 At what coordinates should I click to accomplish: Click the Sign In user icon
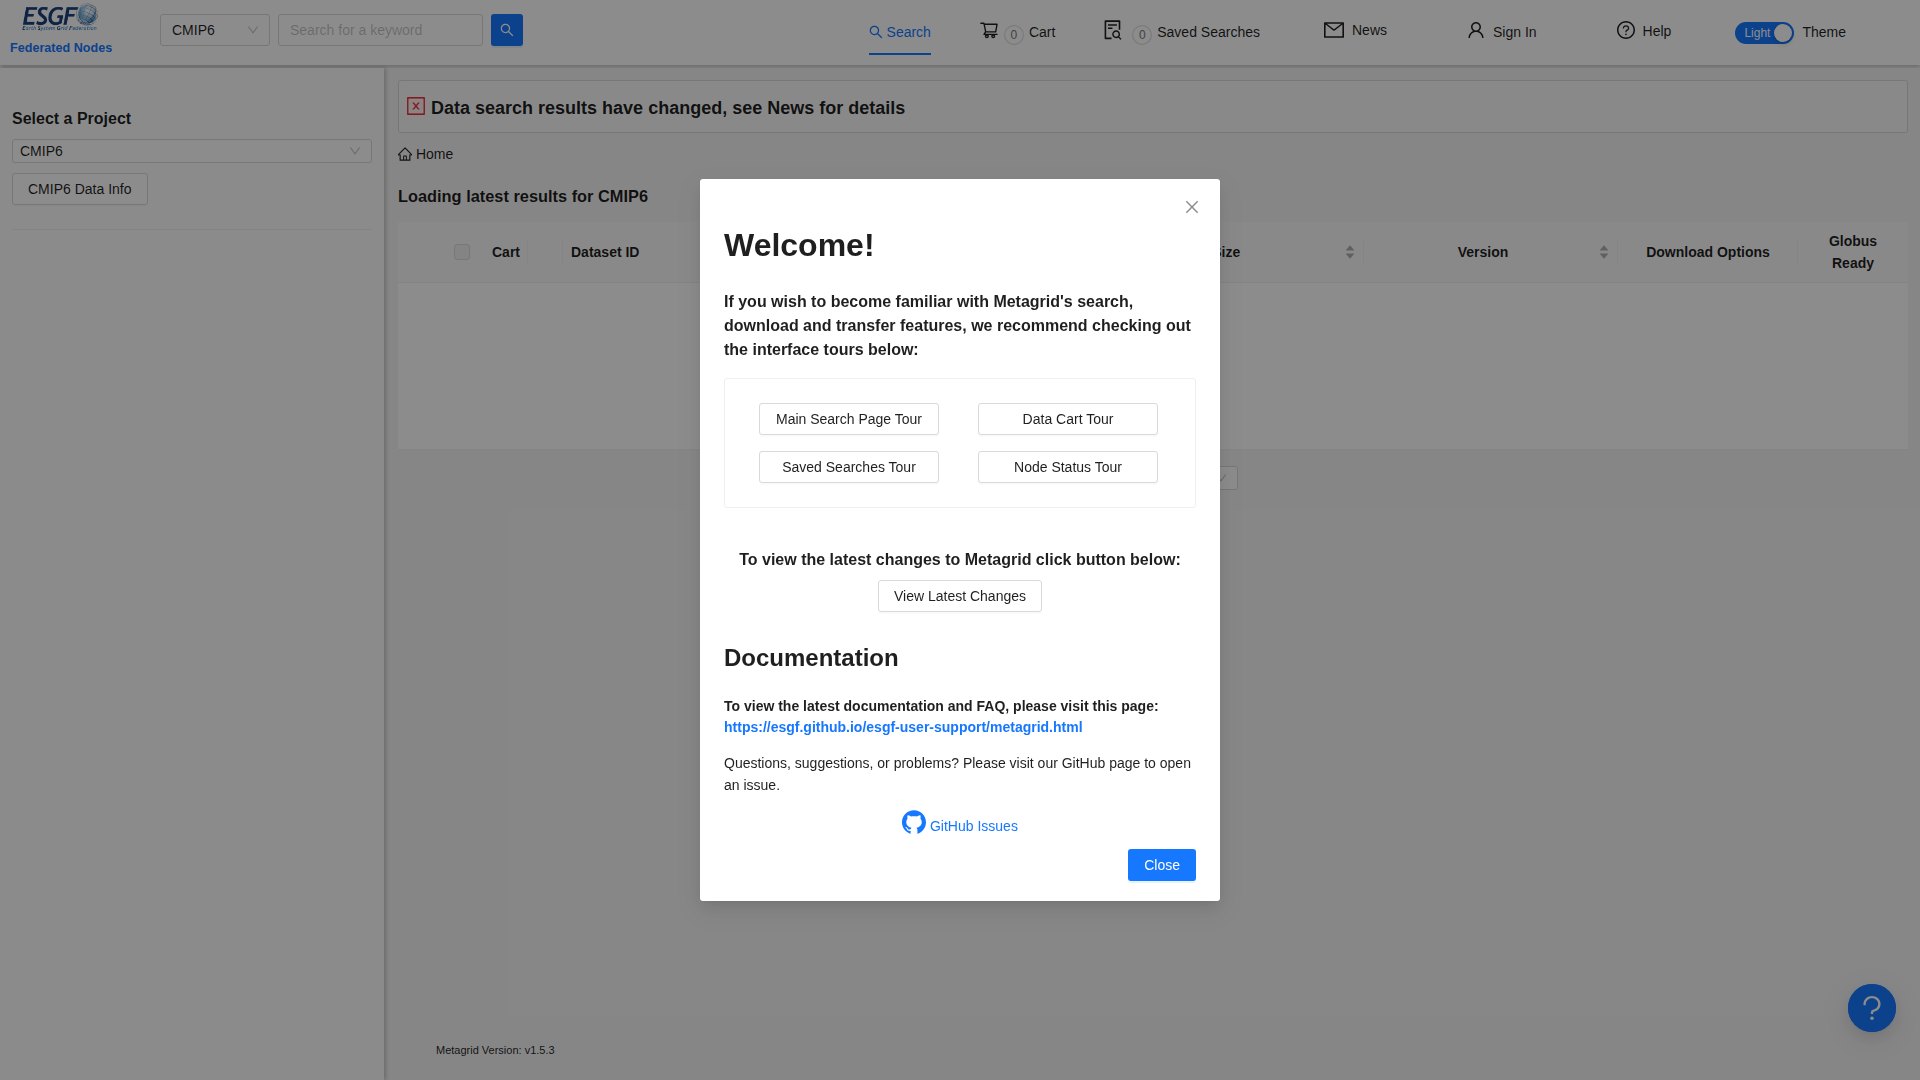1476,30
